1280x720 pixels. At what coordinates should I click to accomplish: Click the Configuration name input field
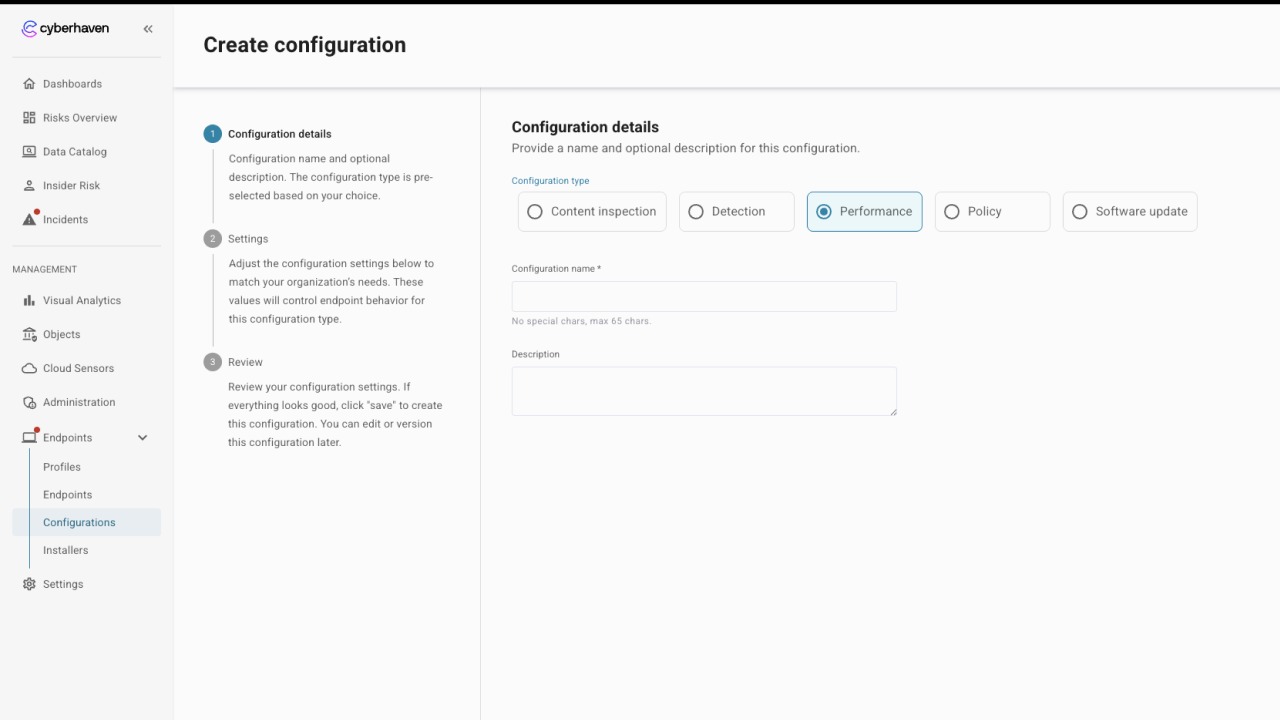click(x=704, y=296)
